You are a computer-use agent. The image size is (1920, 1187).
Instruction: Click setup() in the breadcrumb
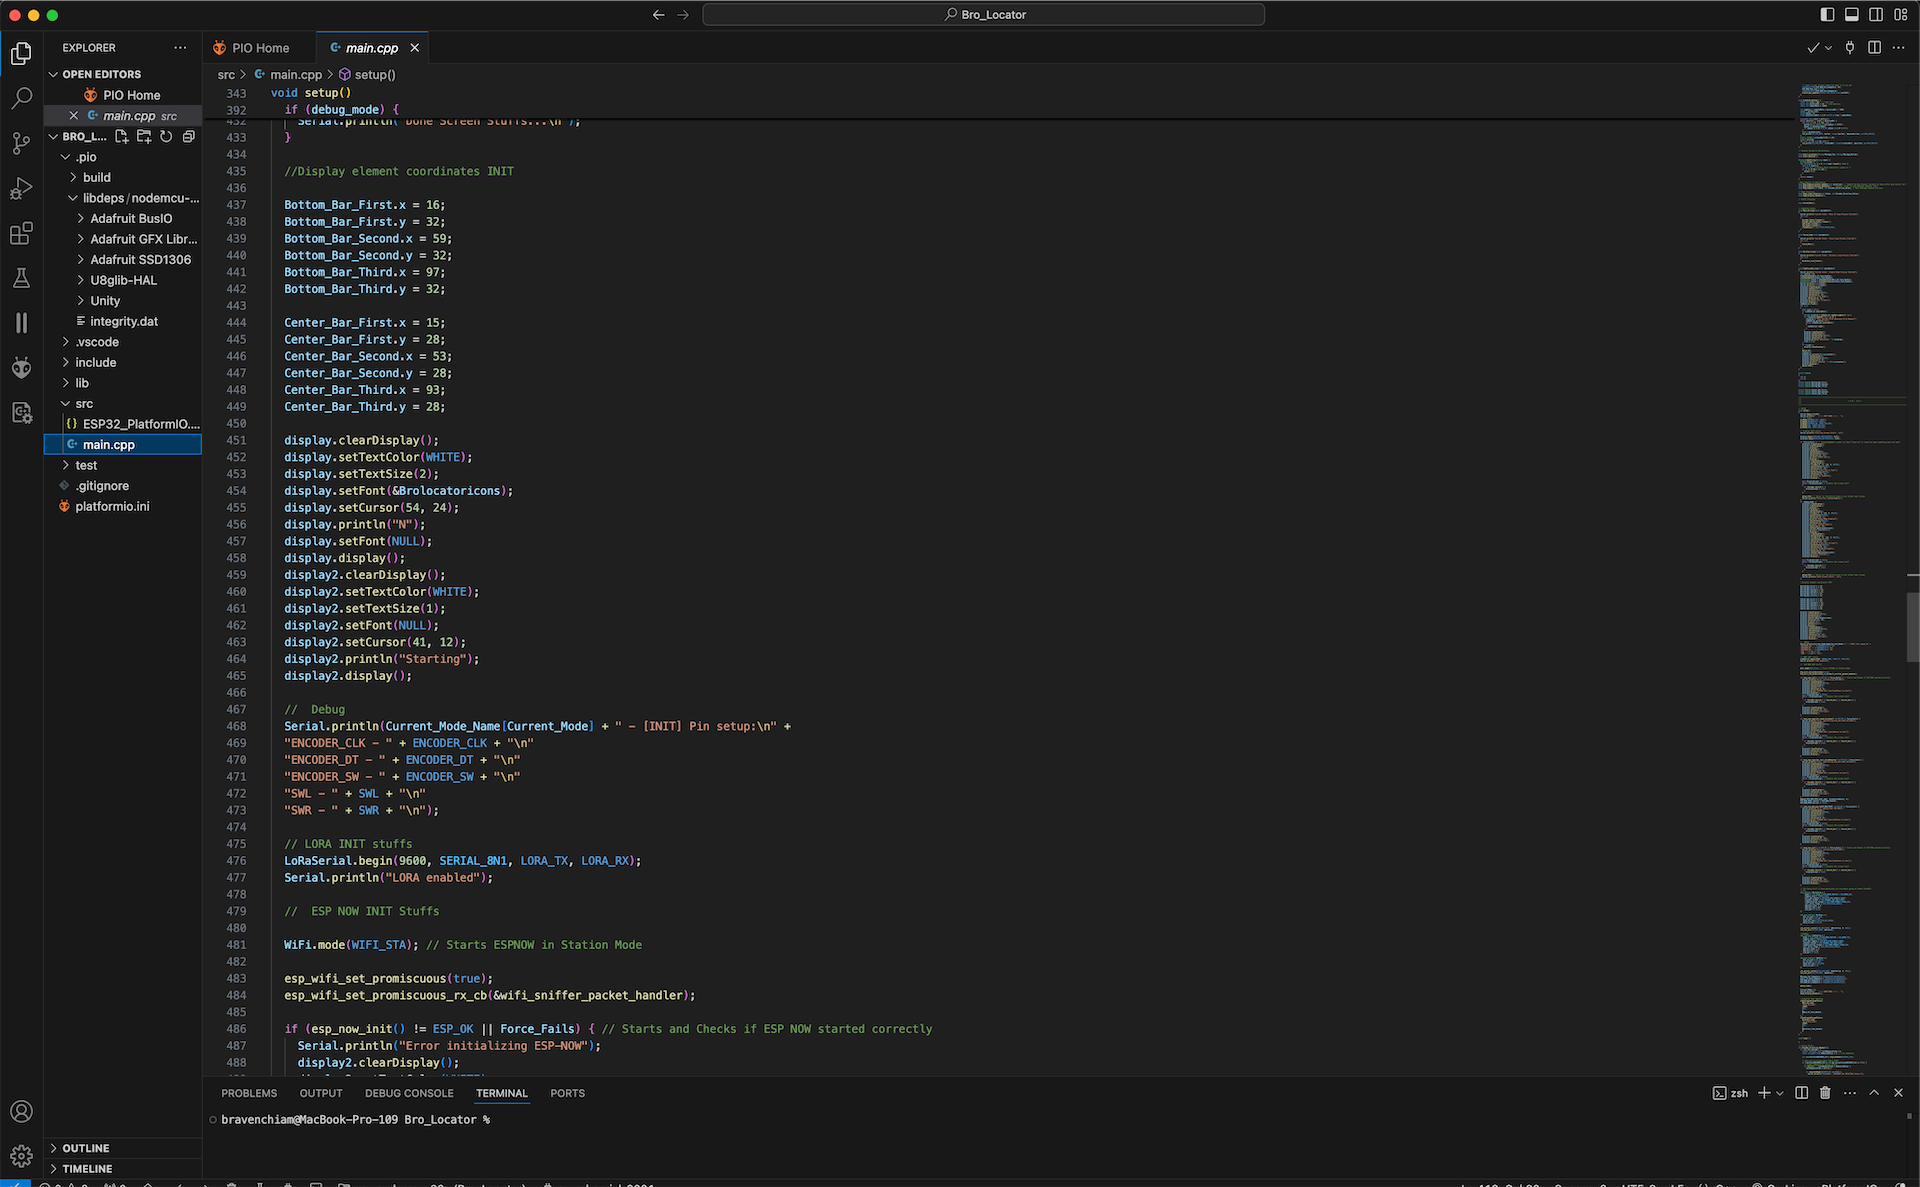pos(374,75)
